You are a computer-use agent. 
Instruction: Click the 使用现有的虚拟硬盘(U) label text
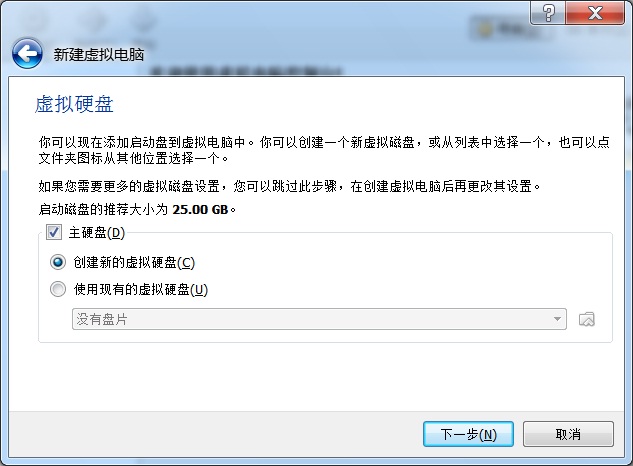click(140, 289)
